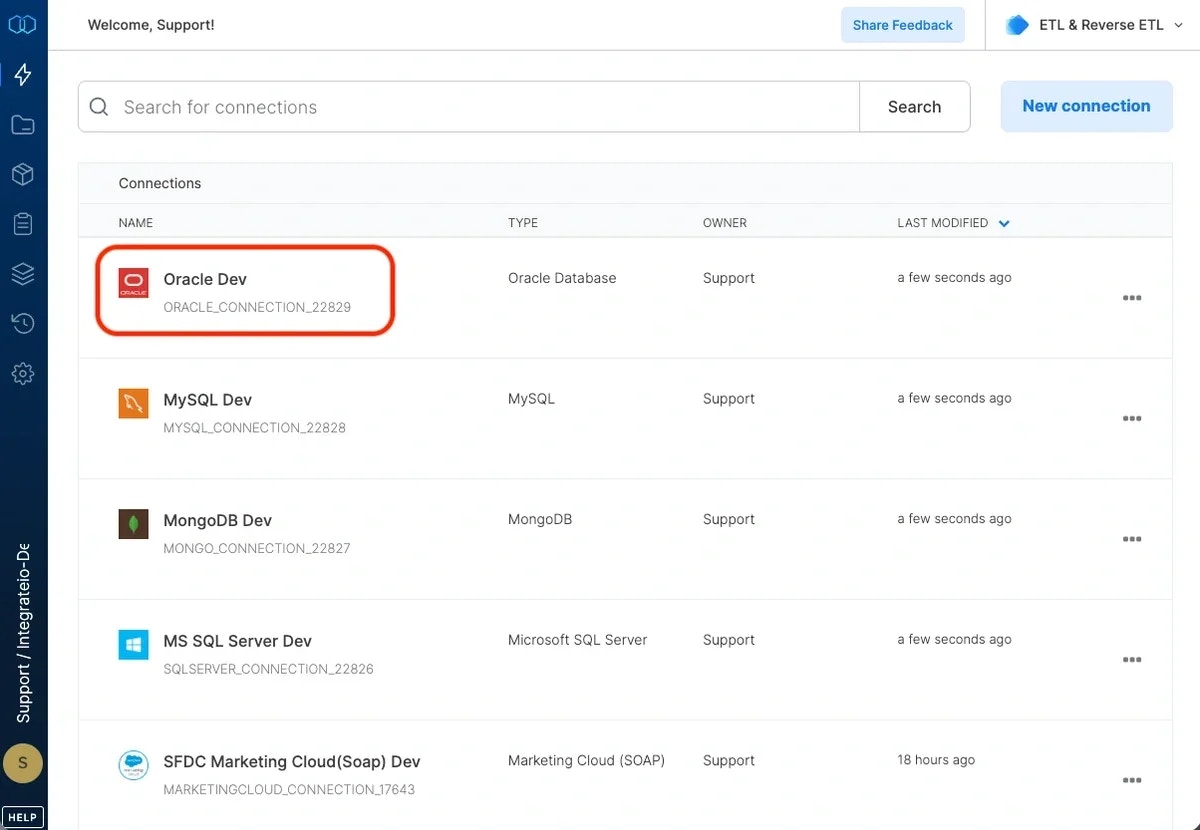This screenshot has width=1200, height=830.
Task: Open actions menu for Oracle Dev connection
Action: click(1132, 297)
